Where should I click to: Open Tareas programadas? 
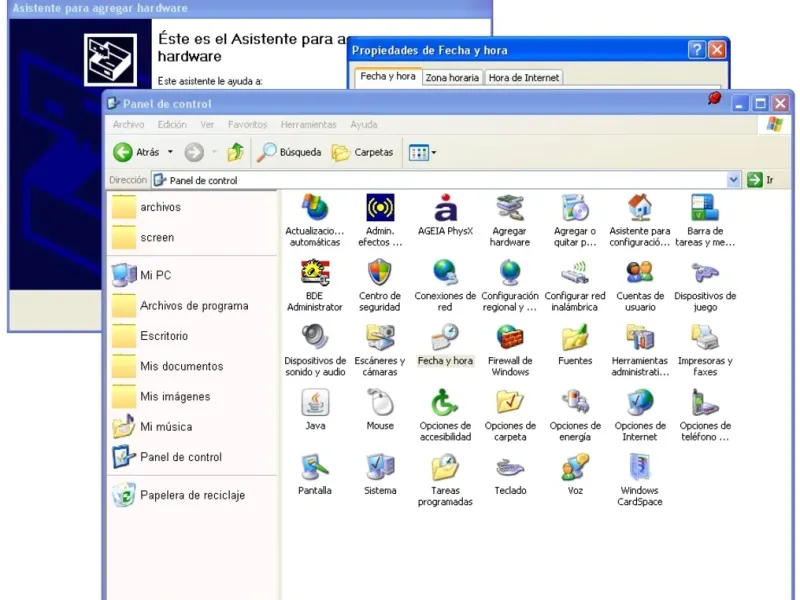point(445,480)
